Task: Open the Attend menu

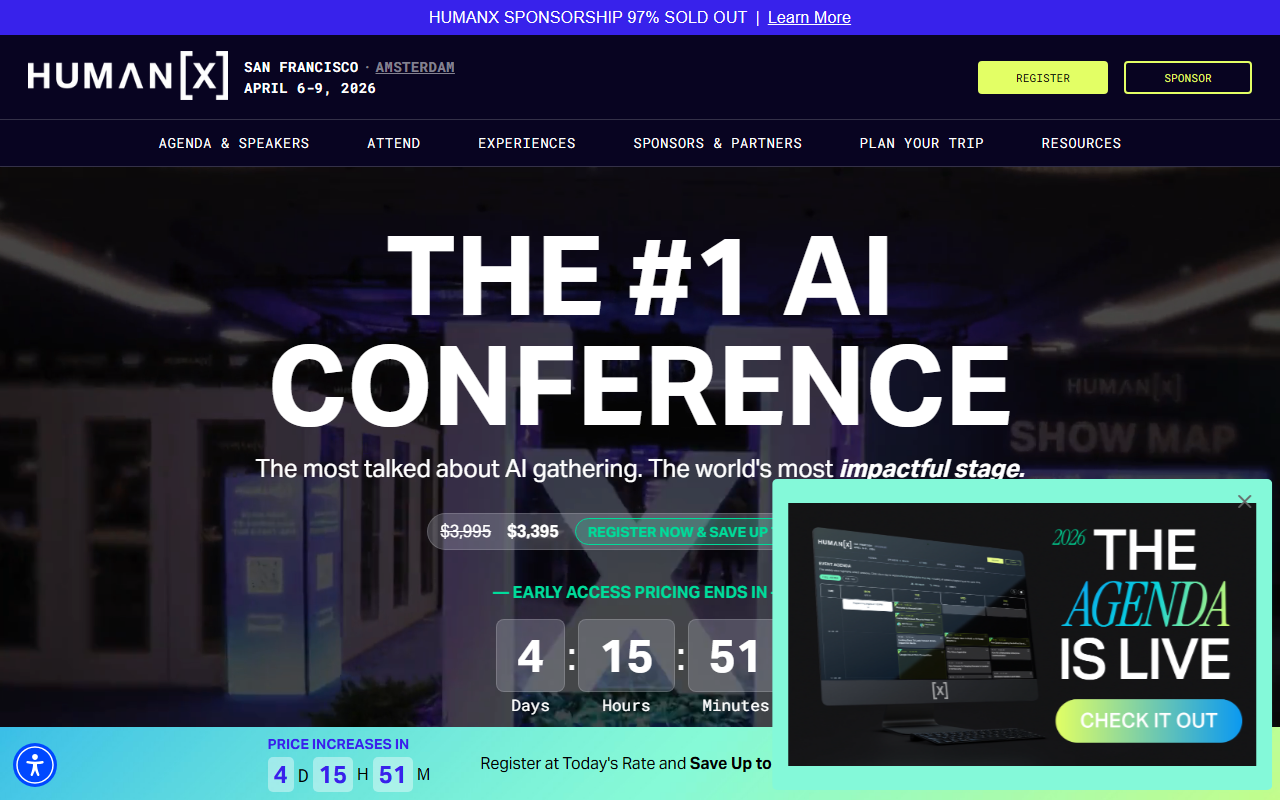Action: click(394, 143)
